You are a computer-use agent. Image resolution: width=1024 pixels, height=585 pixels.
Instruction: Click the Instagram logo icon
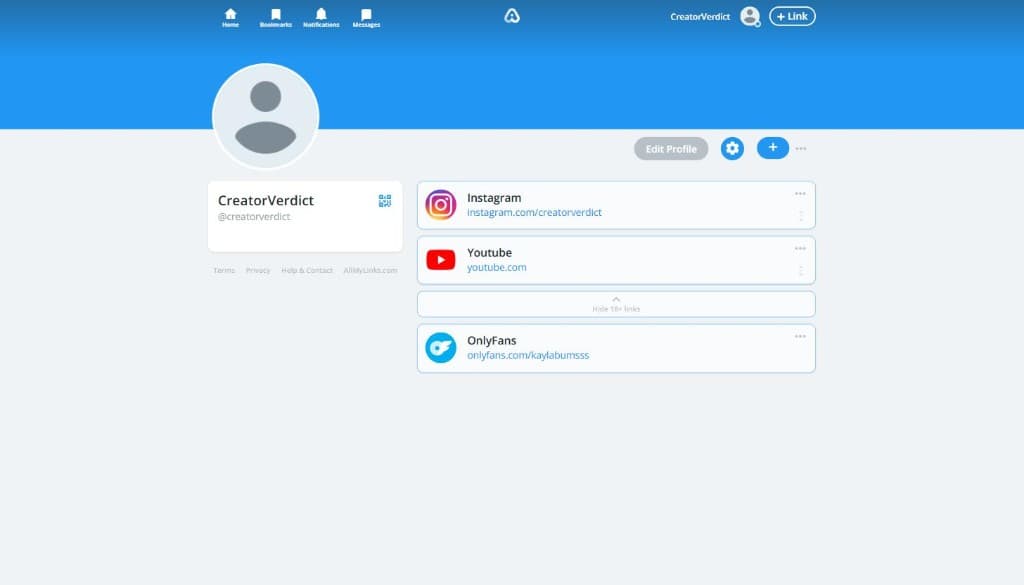[x=441, y=205]
